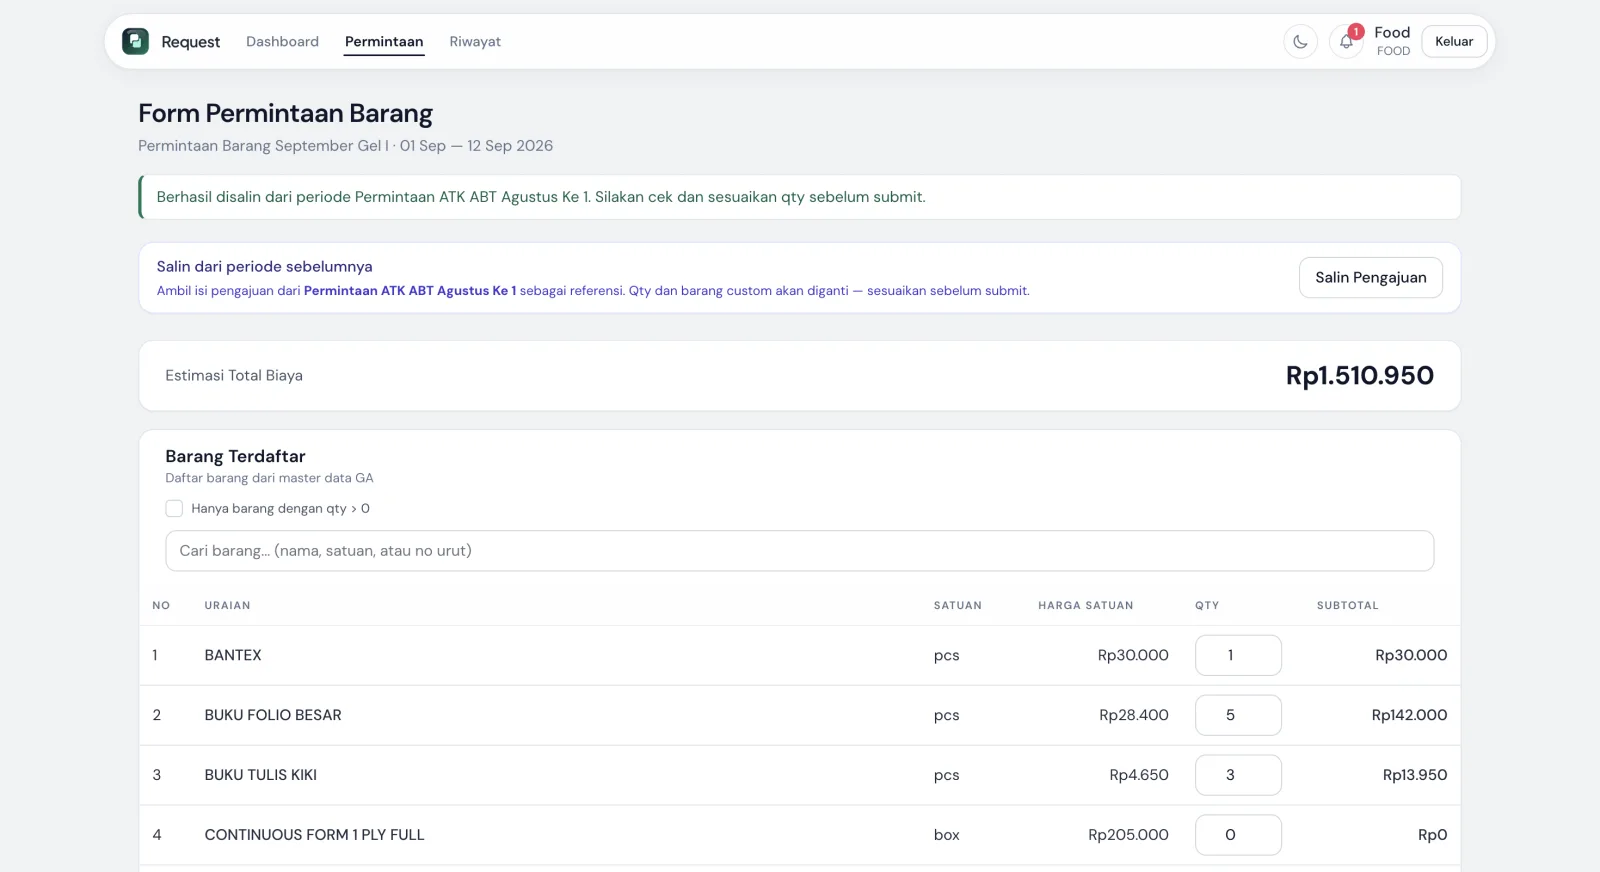Click the Rp142.000 subtotal cell
The height and width of the screenshot is (872, 1600).
pos(1409,715)
